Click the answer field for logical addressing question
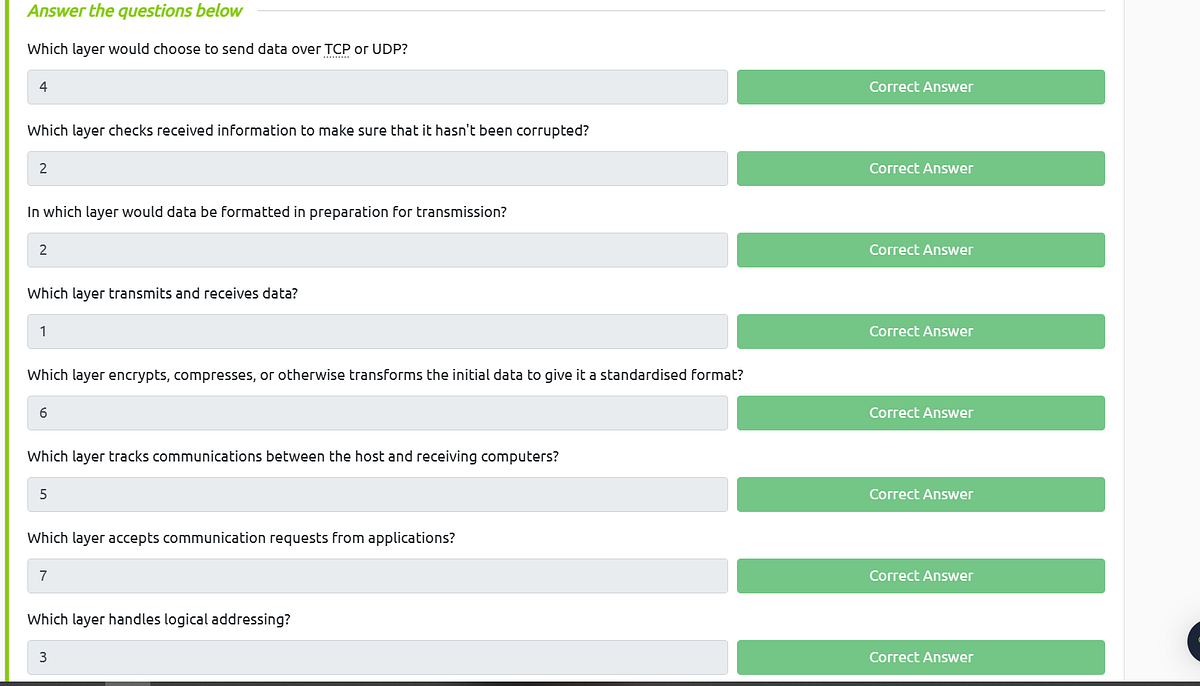 pyautogui.click(x=377, y=657)
